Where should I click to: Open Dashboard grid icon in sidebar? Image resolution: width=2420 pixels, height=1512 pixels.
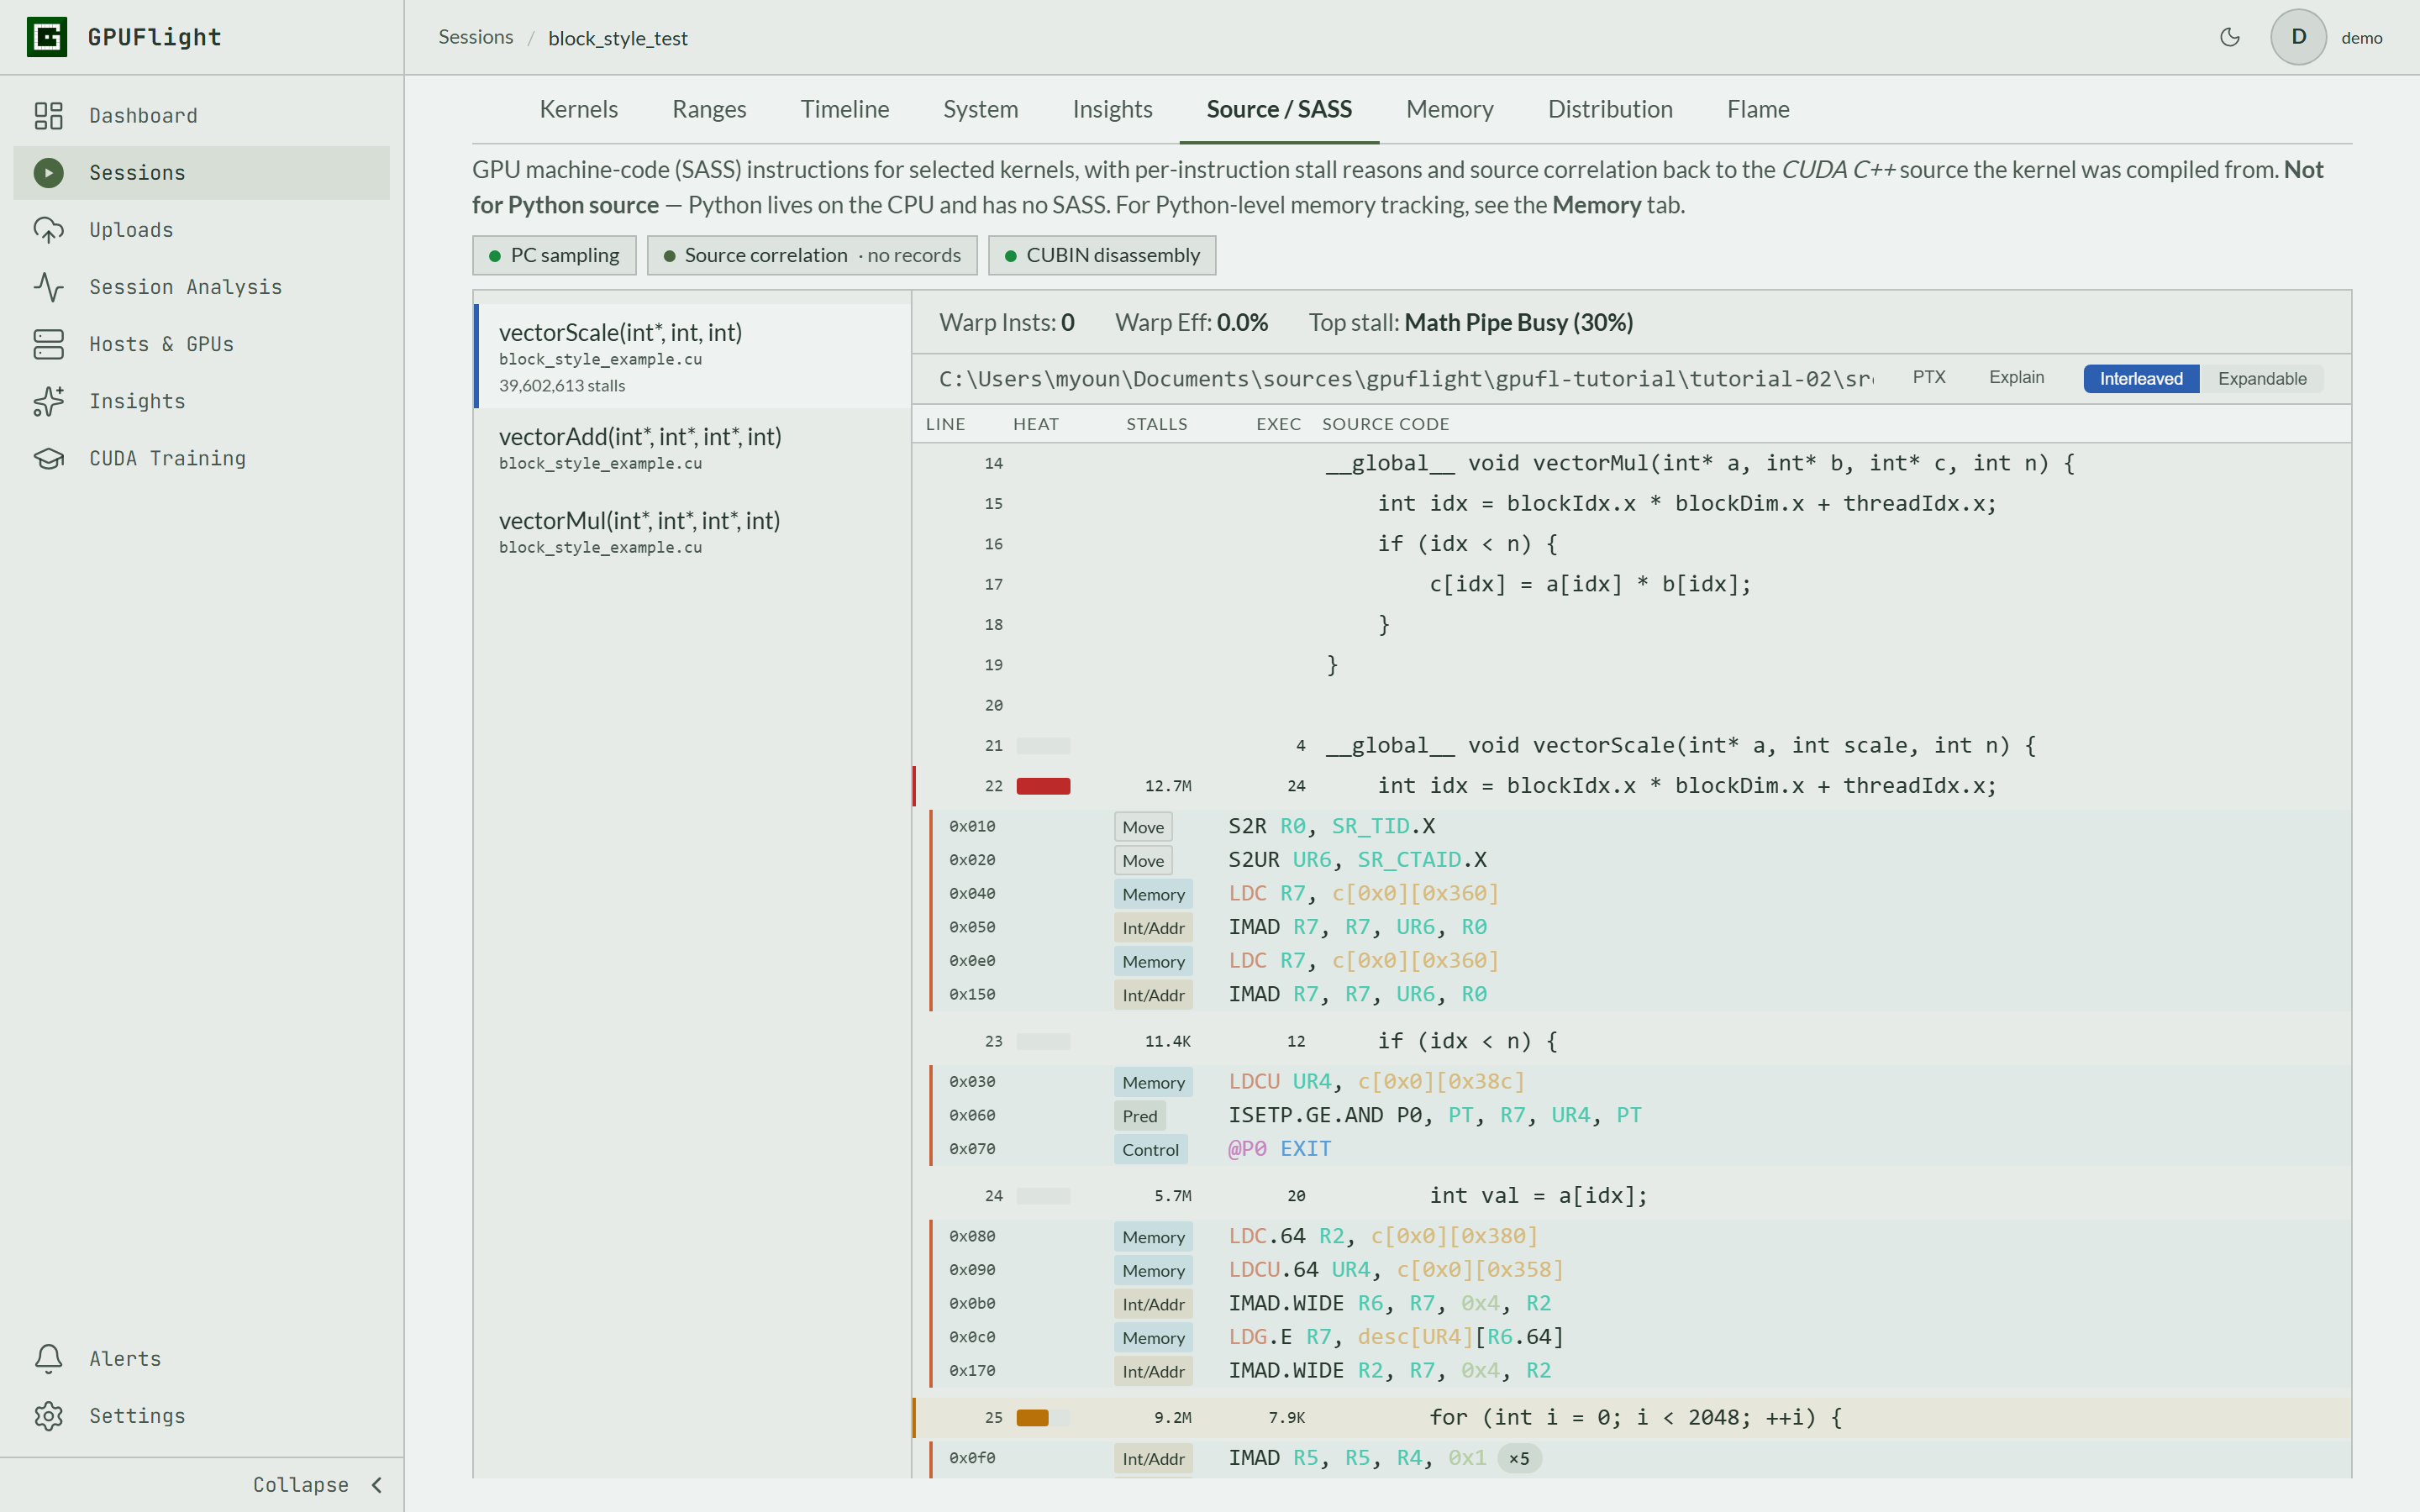[x=48, y=116]
